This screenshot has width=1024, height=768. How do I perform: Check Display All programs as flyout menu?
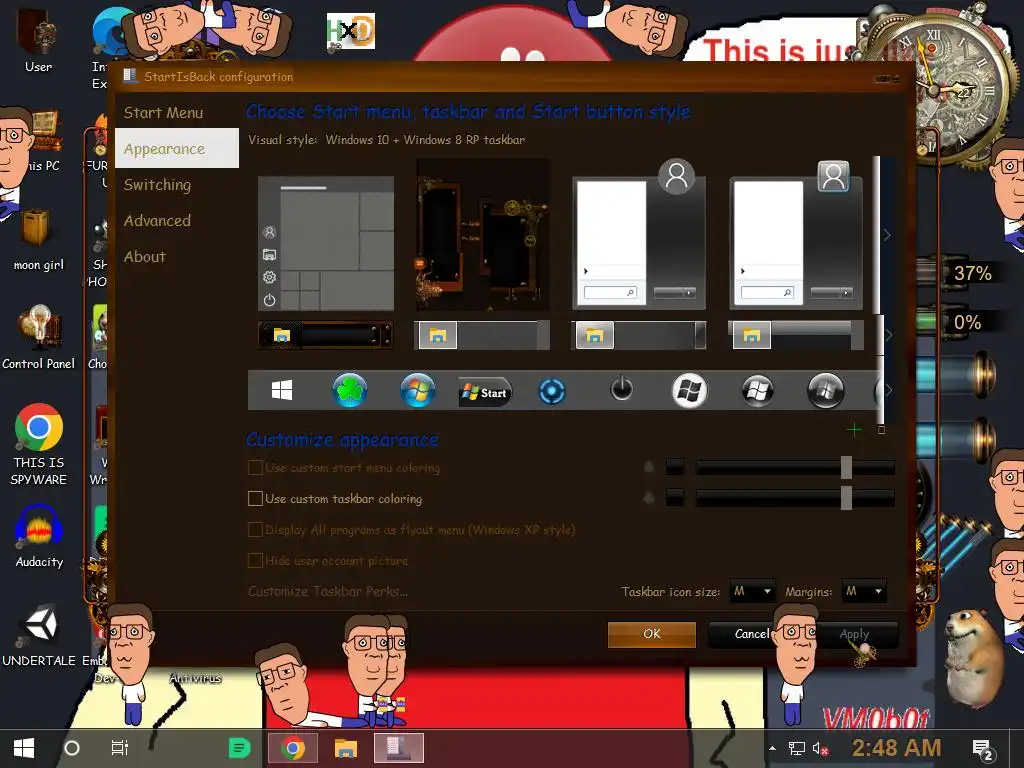click(255, 530)
